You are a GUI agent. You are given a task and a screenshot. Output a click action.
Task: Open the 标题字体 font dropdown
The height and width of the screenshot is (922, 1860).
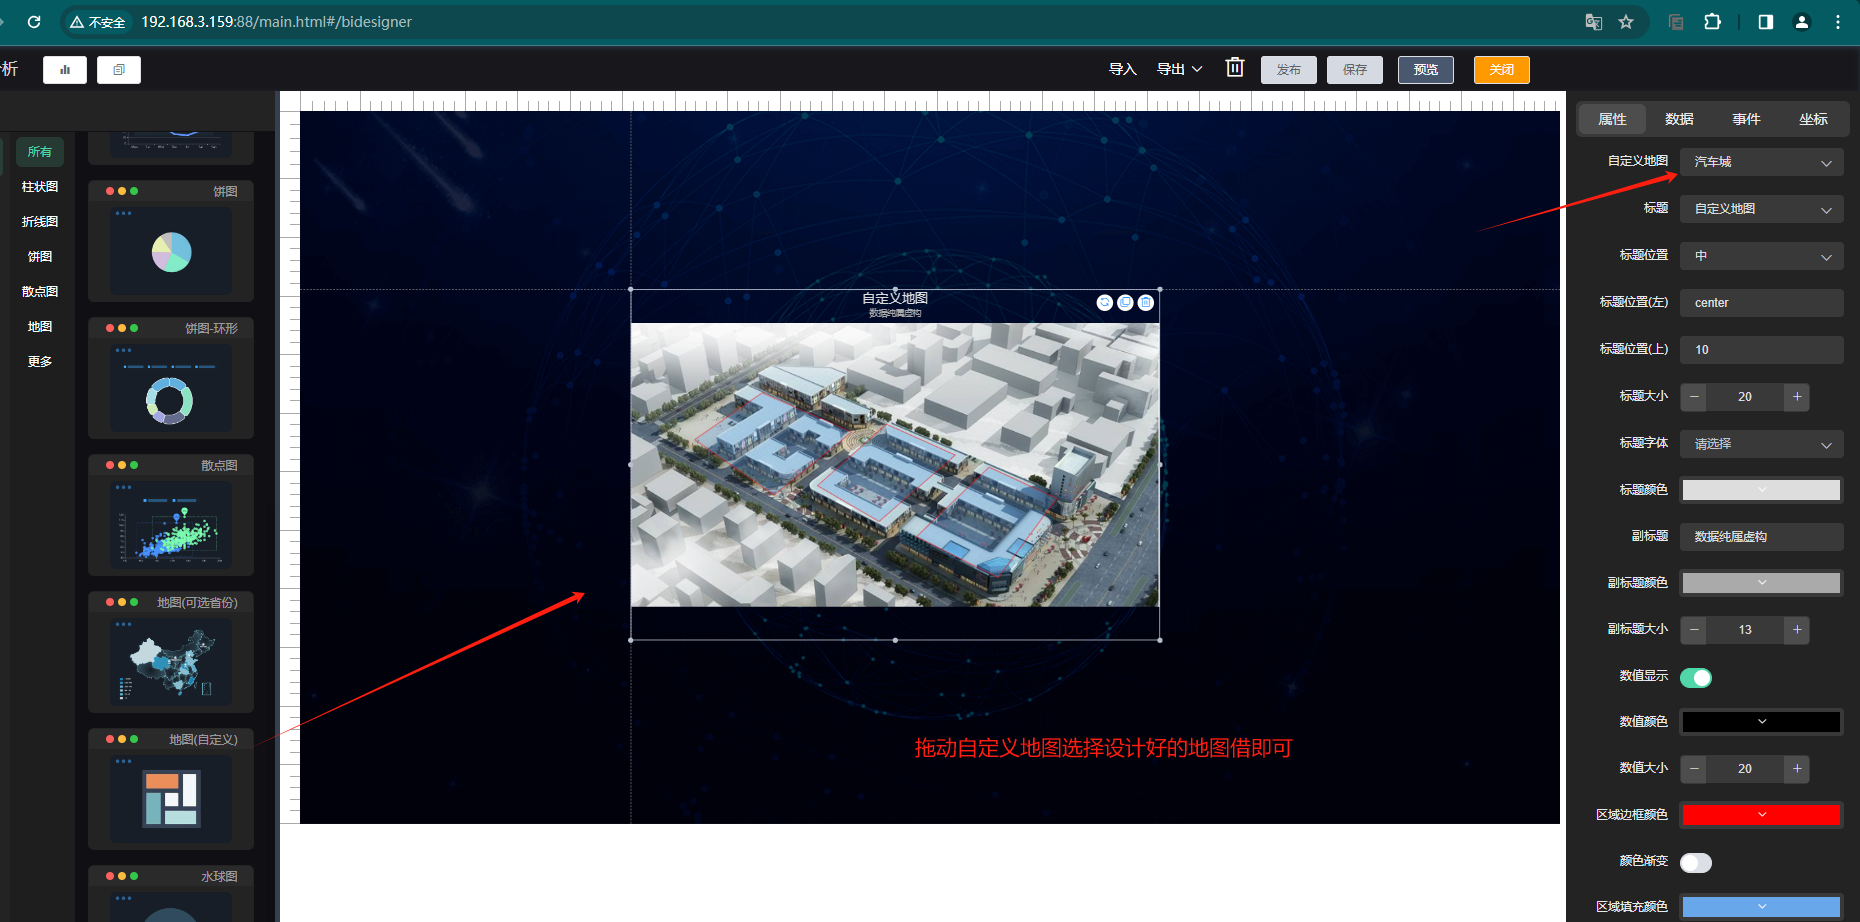(1761, 444)
